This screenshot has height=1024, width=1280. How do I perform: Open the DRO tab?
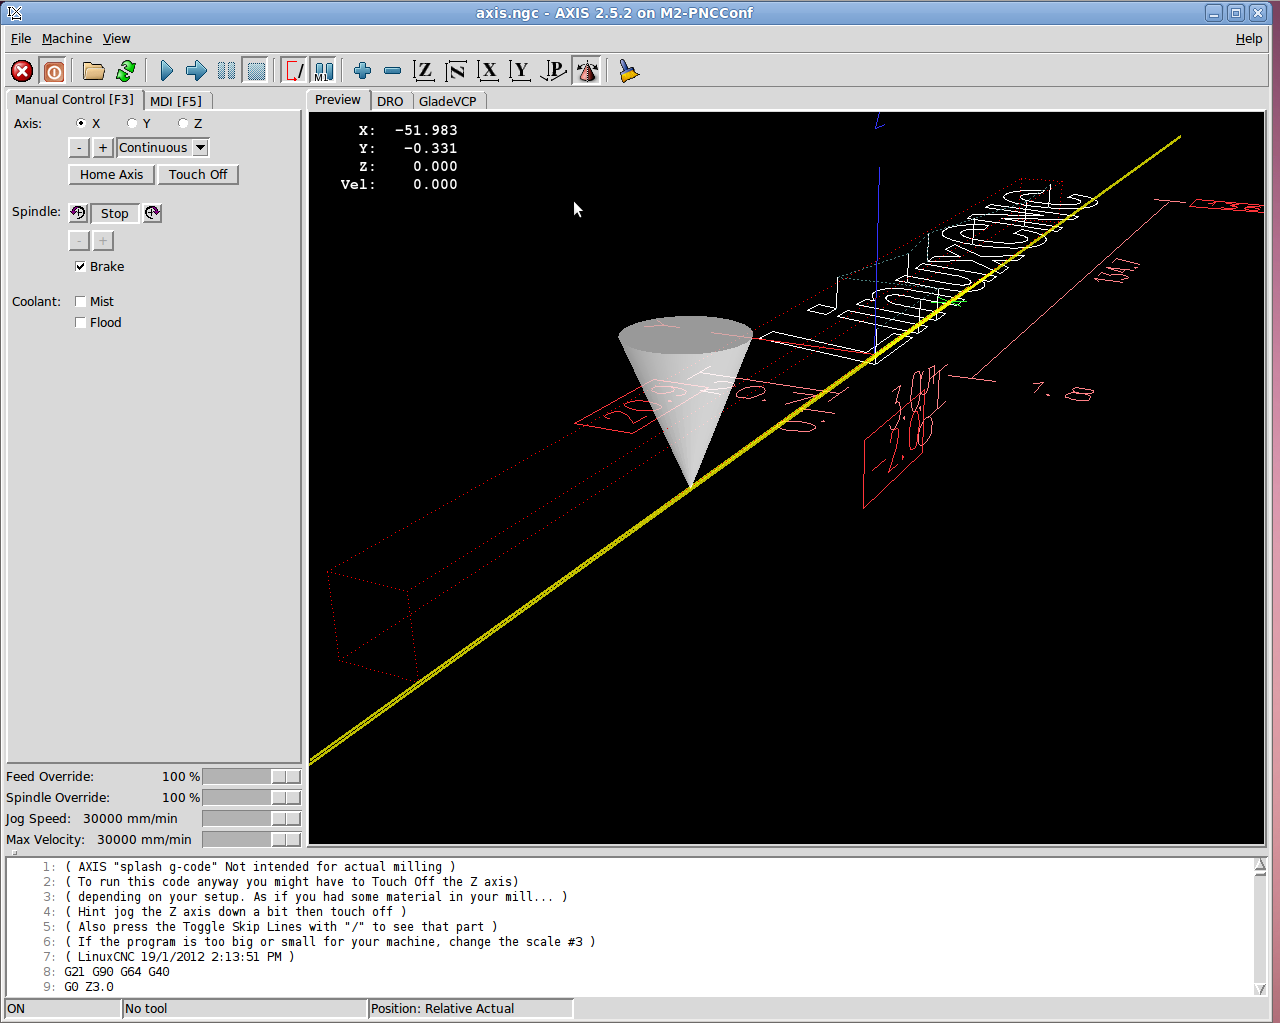pyautogui.click(x=390, y=101)
